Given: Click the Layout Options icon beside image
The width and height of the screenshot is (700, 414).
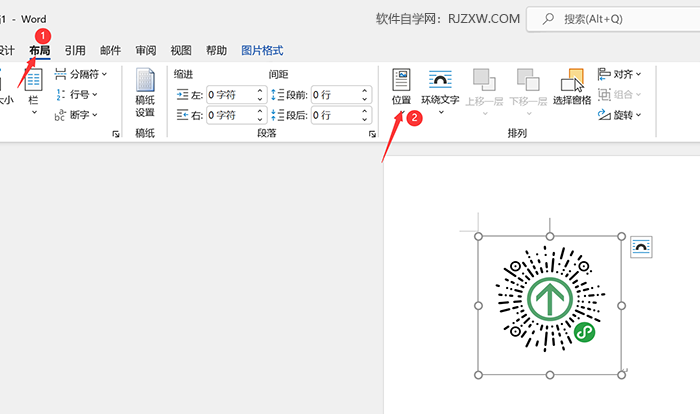Looking at the screenshot, I should (641, 247).
